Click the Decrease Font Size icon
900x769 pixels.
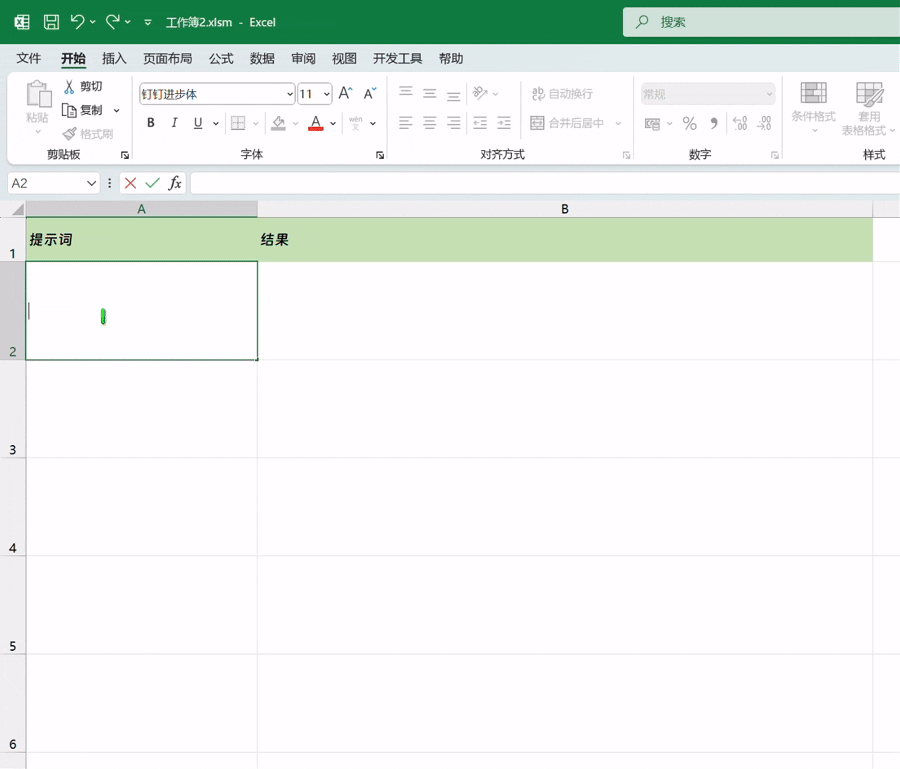pyautogui.click(x=369, y=94)
